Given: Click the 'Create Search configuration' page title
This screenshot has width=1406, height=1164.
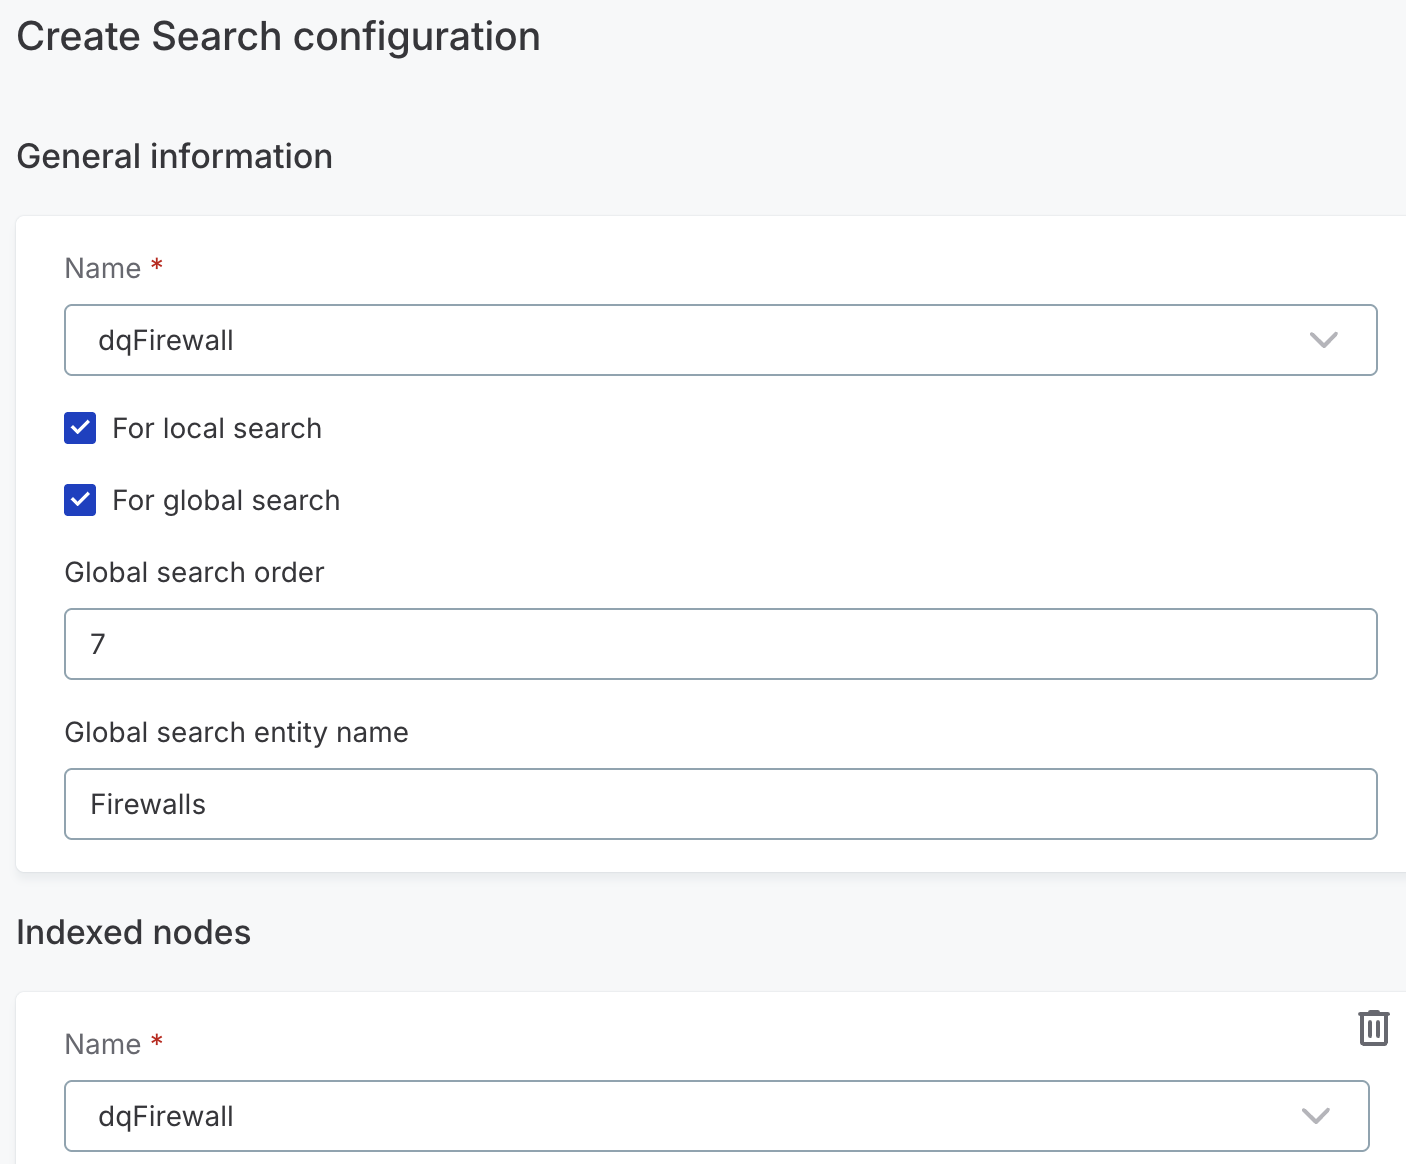Looking at the screenshot, I should (x=278, y=36).
